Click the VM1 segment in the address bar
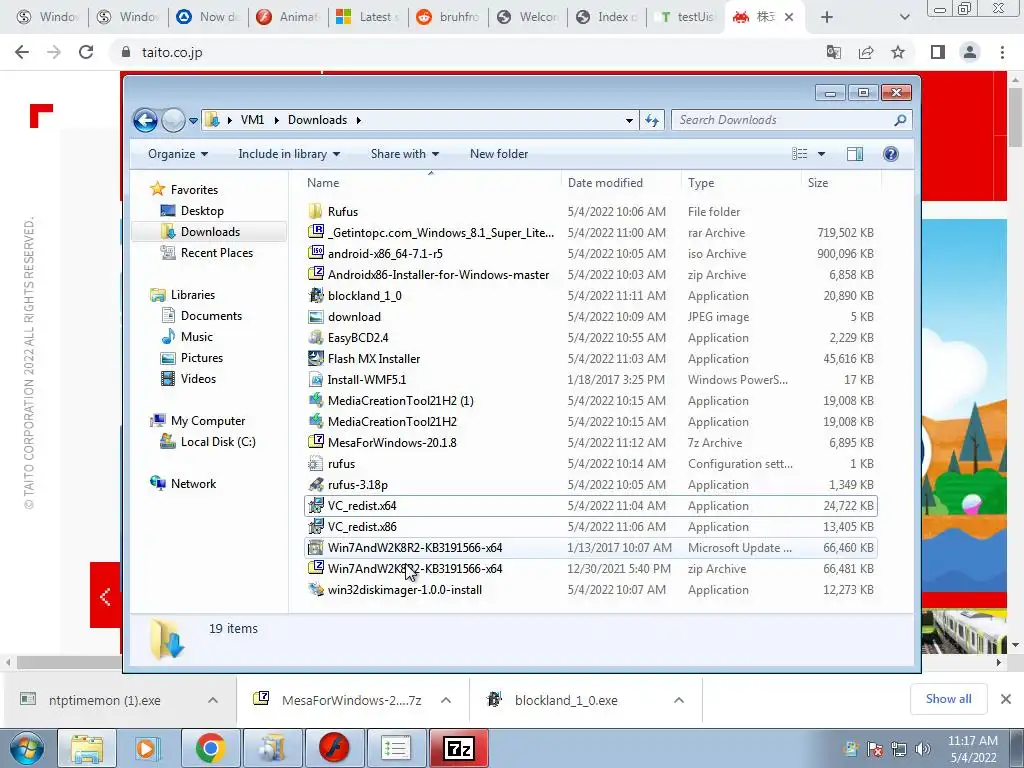Screen dimensions: 1024x768 pos(252,120)
